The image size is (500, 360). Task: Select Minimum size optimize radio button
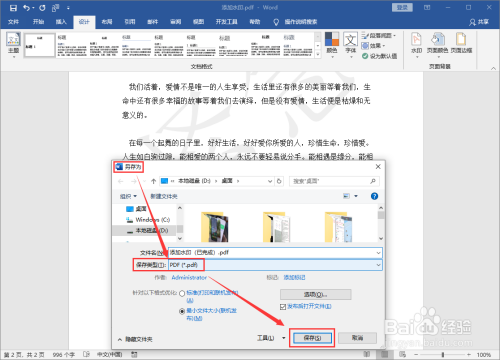pos(182,311)
